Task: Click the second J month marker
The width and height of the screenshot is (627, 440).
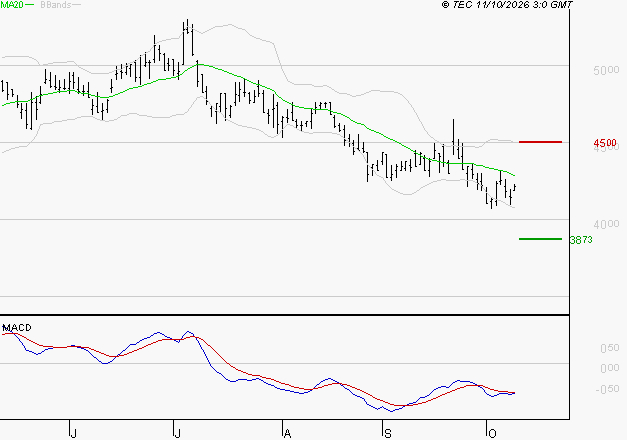Action: 177,433
